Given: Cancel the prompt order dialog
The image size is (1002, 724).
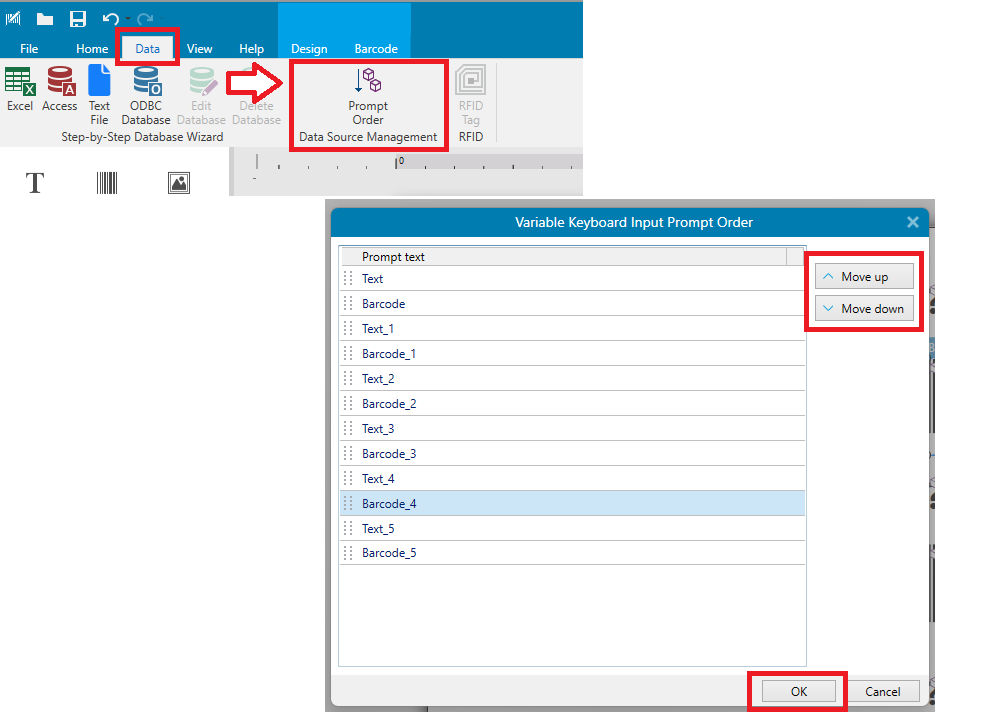Looking at the screenshot, I should (x=884, y=691).
